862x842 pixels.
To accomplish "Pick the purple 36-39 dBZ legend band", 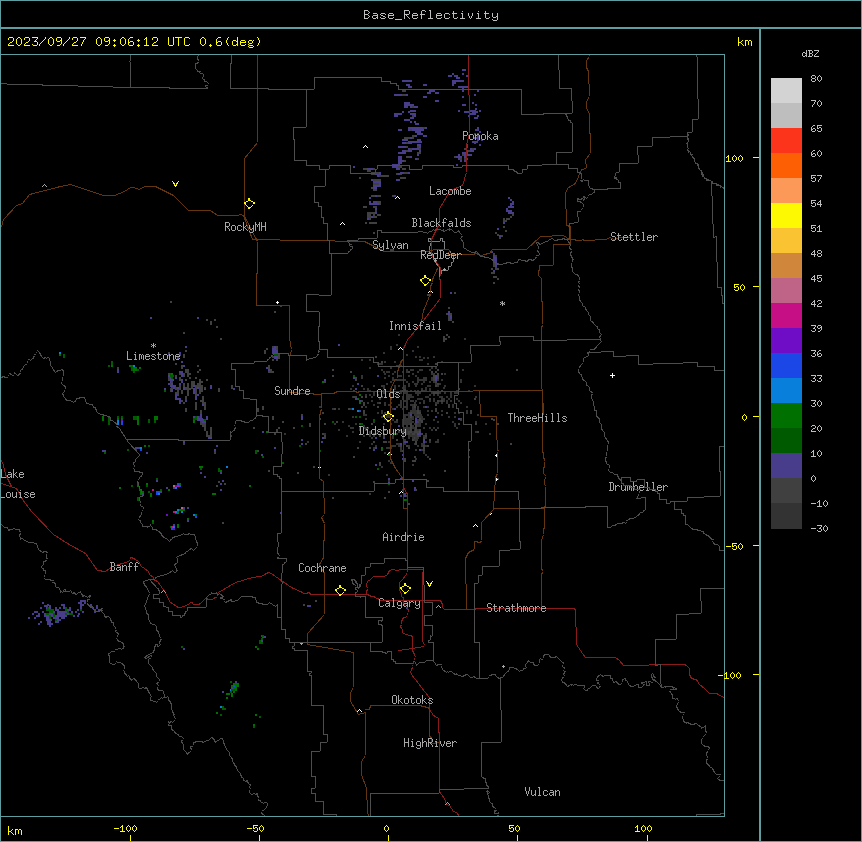I will [x=786, y=340].
